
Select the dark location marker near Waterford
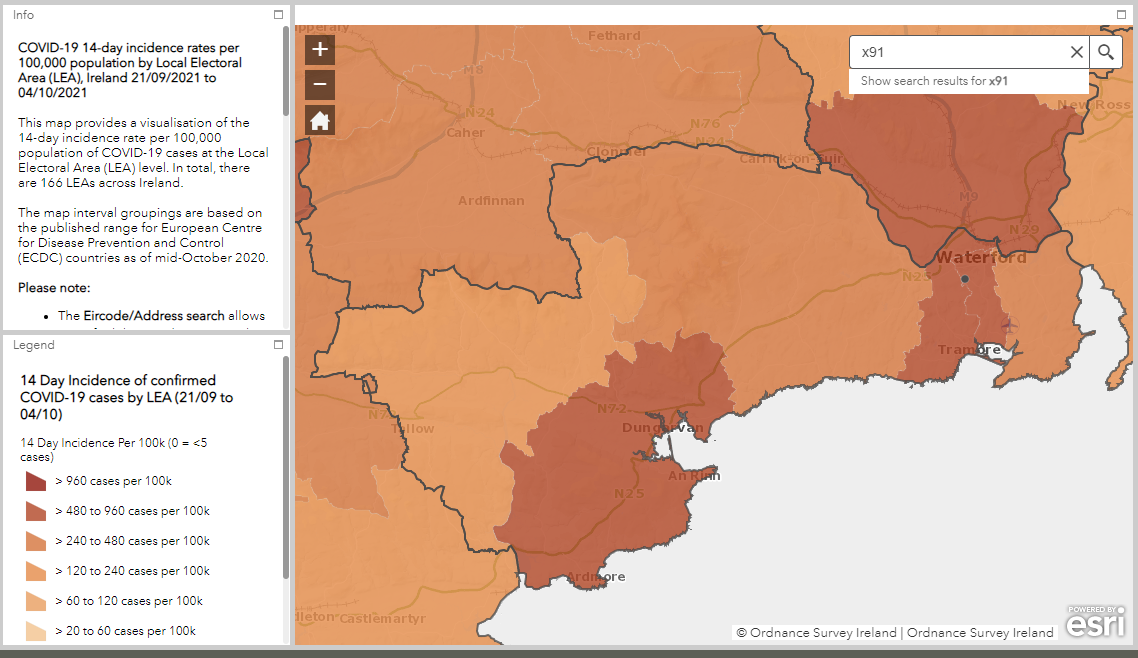click(x=964, y=279)
